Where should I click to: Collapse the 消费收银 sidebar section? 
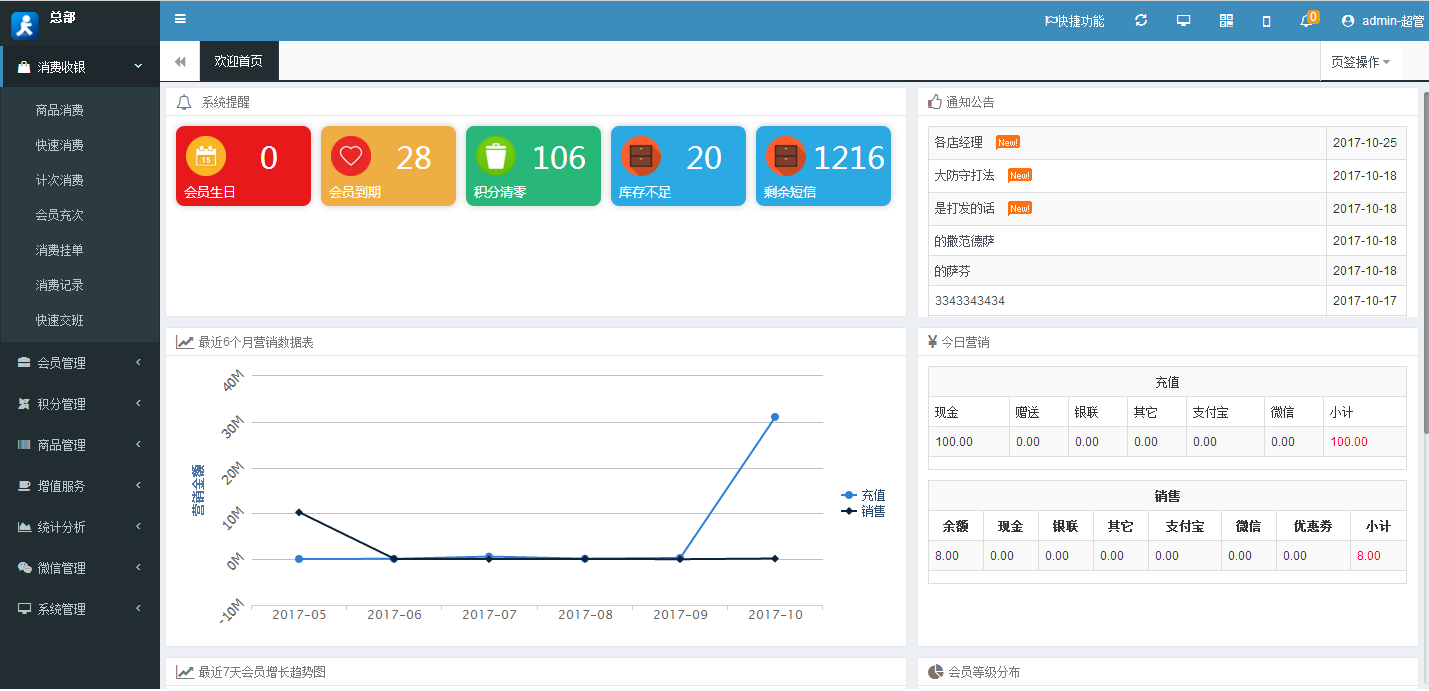(80, 67)
